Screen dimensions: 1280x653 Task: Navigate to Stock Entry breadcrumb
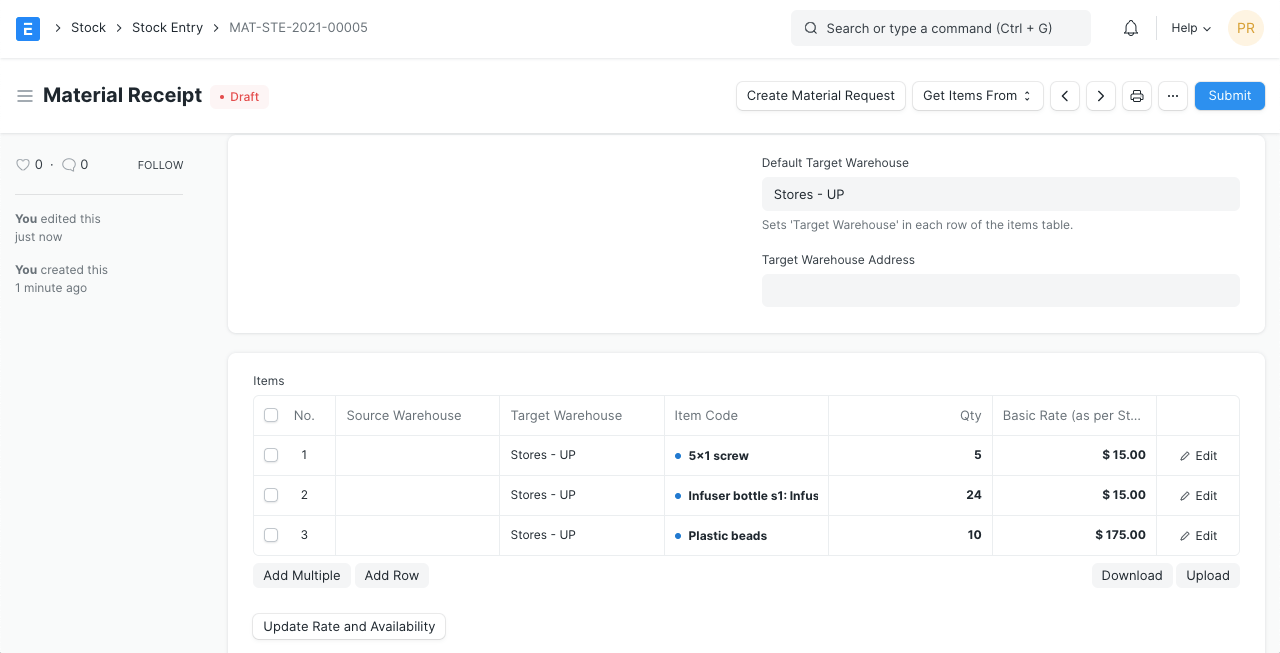click(167, 28)
